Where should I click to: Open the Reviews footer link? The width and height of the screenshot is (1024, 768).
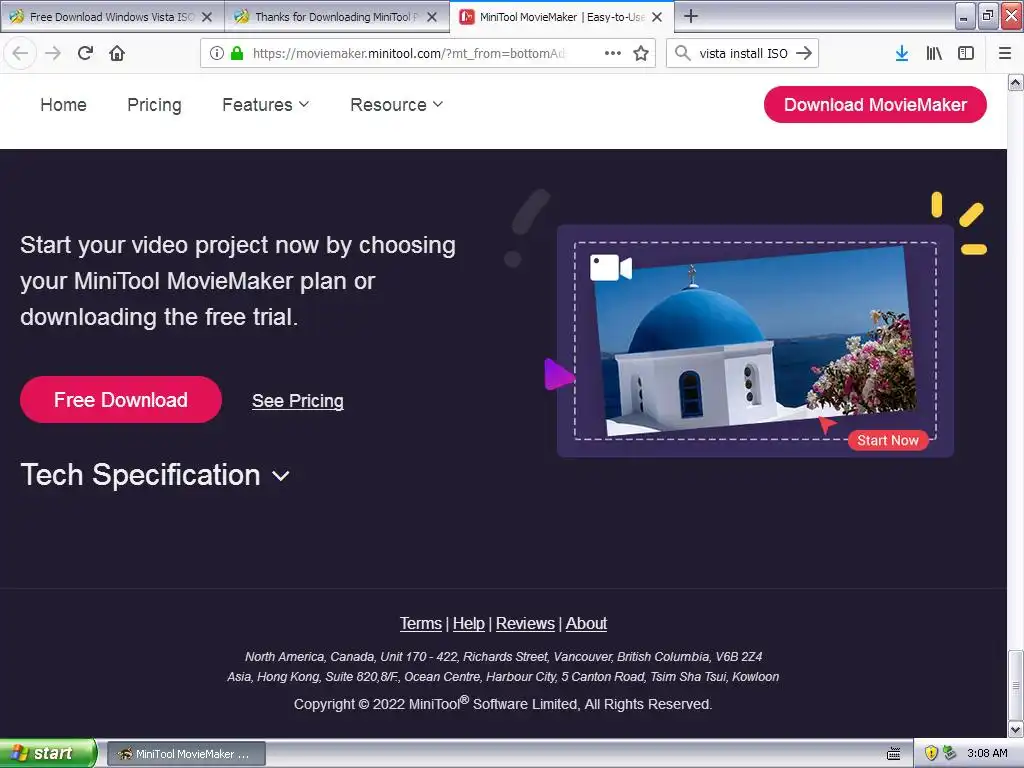tap(525, 624)
